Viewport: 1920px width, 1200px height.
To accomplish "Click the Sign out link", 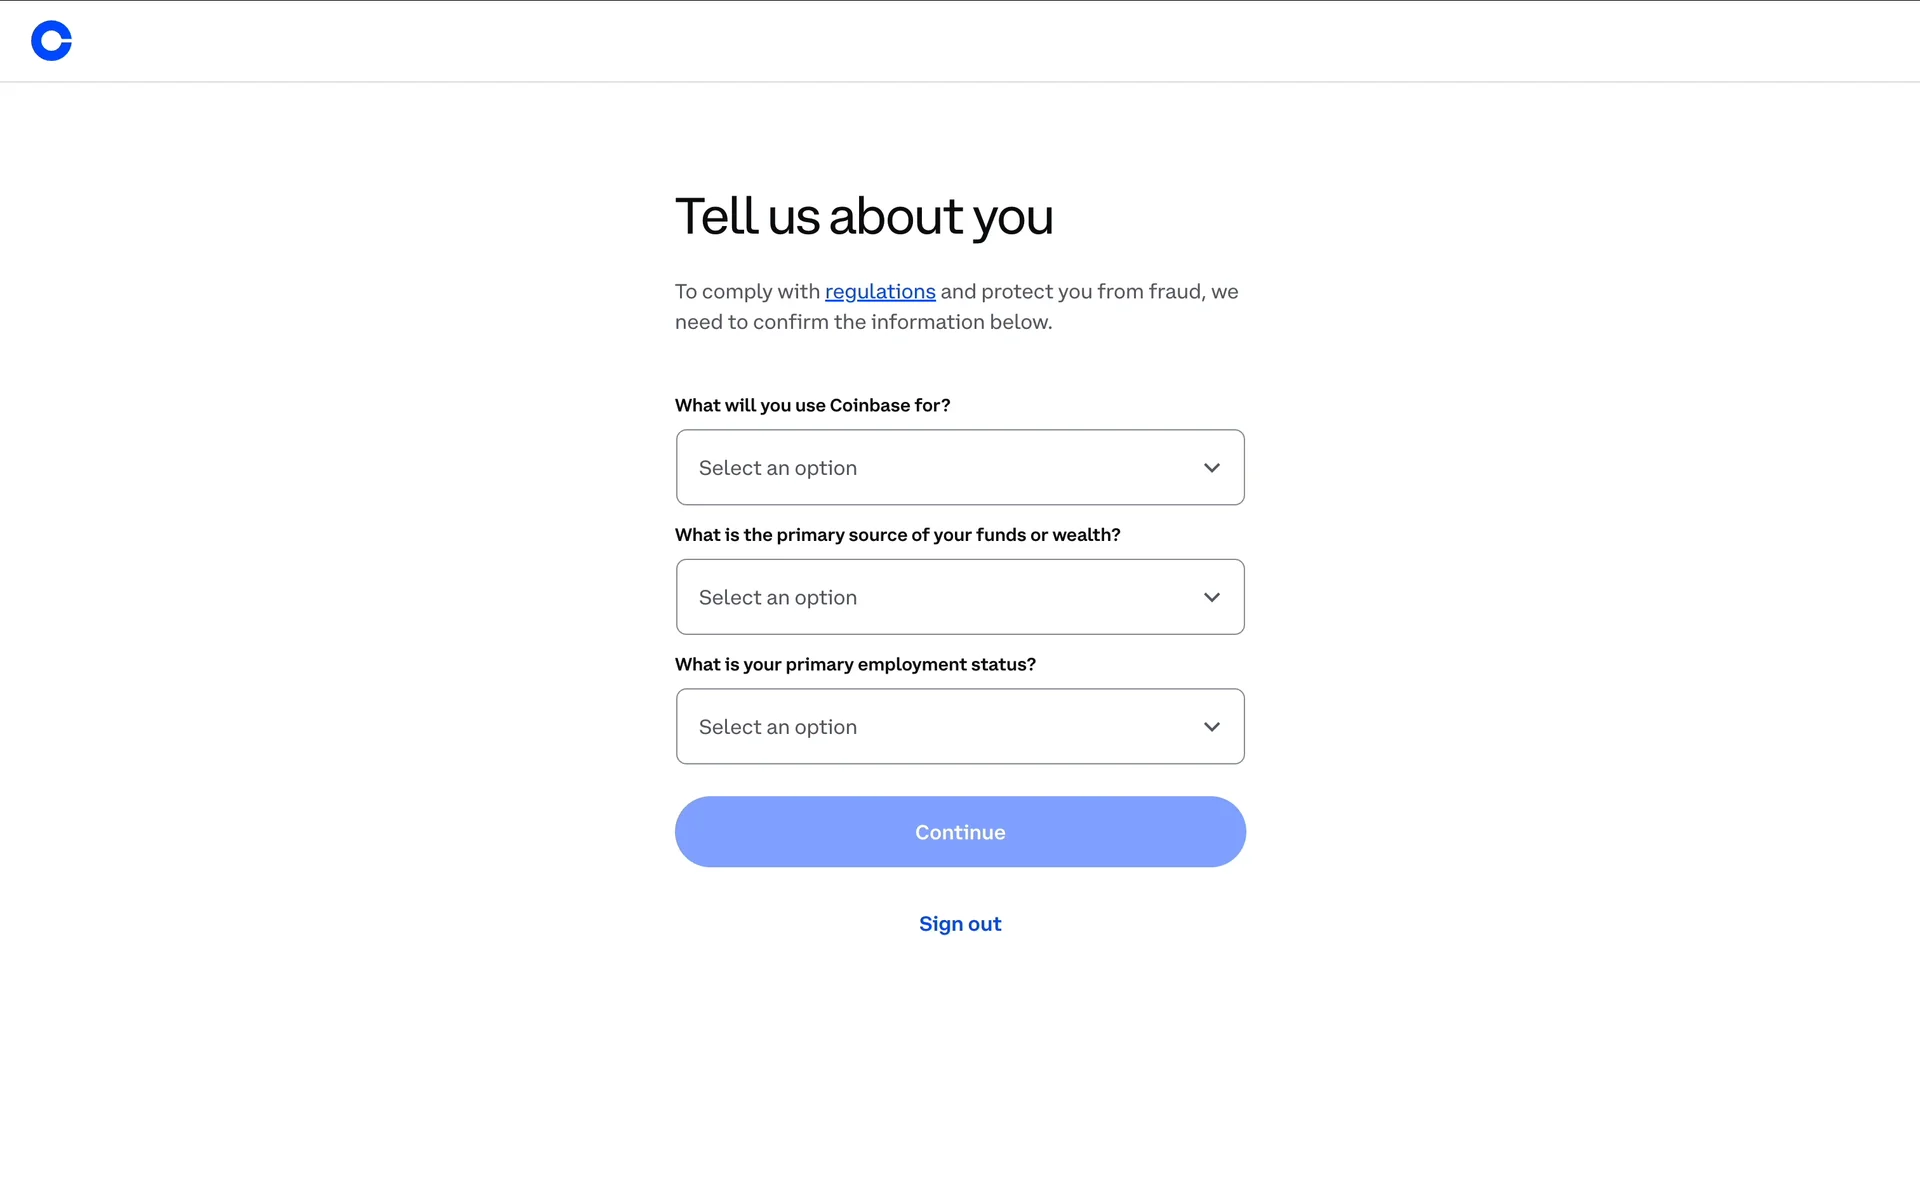I will coord(960,924).
